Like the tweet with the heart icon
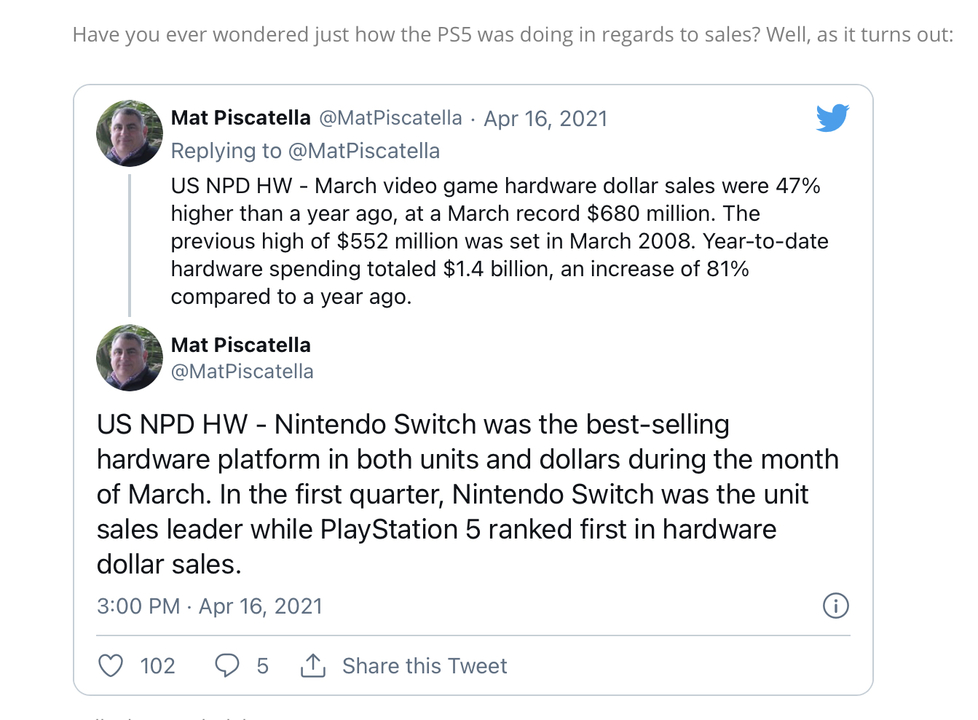The image size is (978, 720). point(112,666)
